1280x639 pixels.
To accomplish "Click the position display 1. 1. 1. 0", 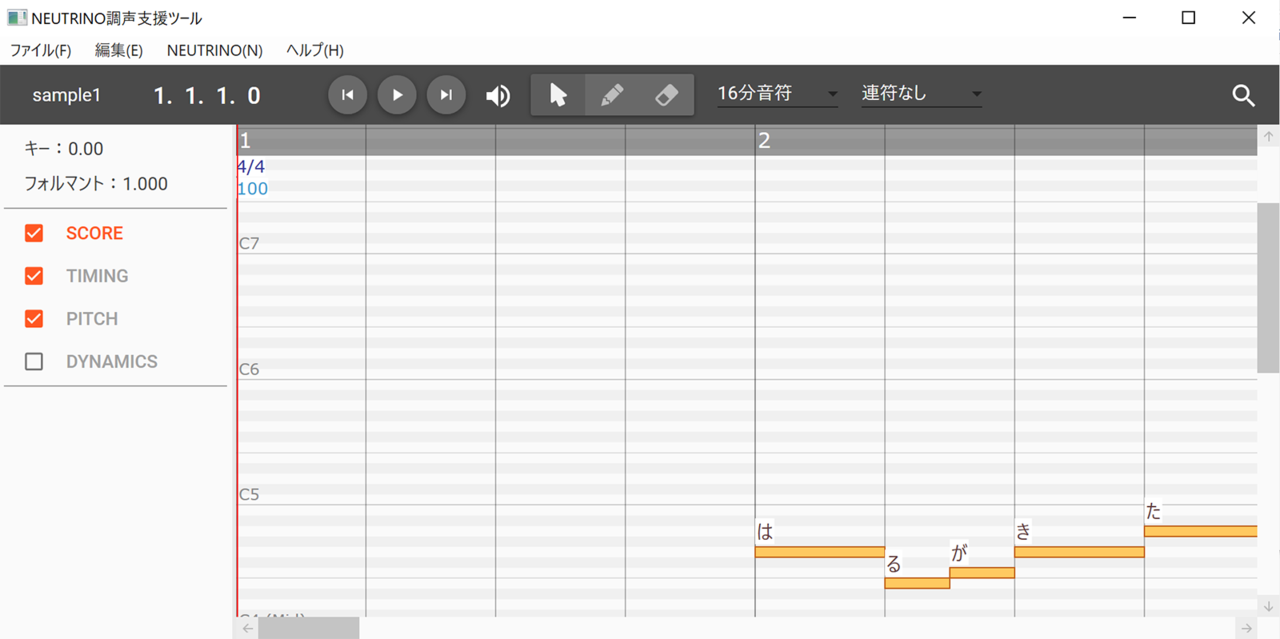I will [x=207, y=95].
